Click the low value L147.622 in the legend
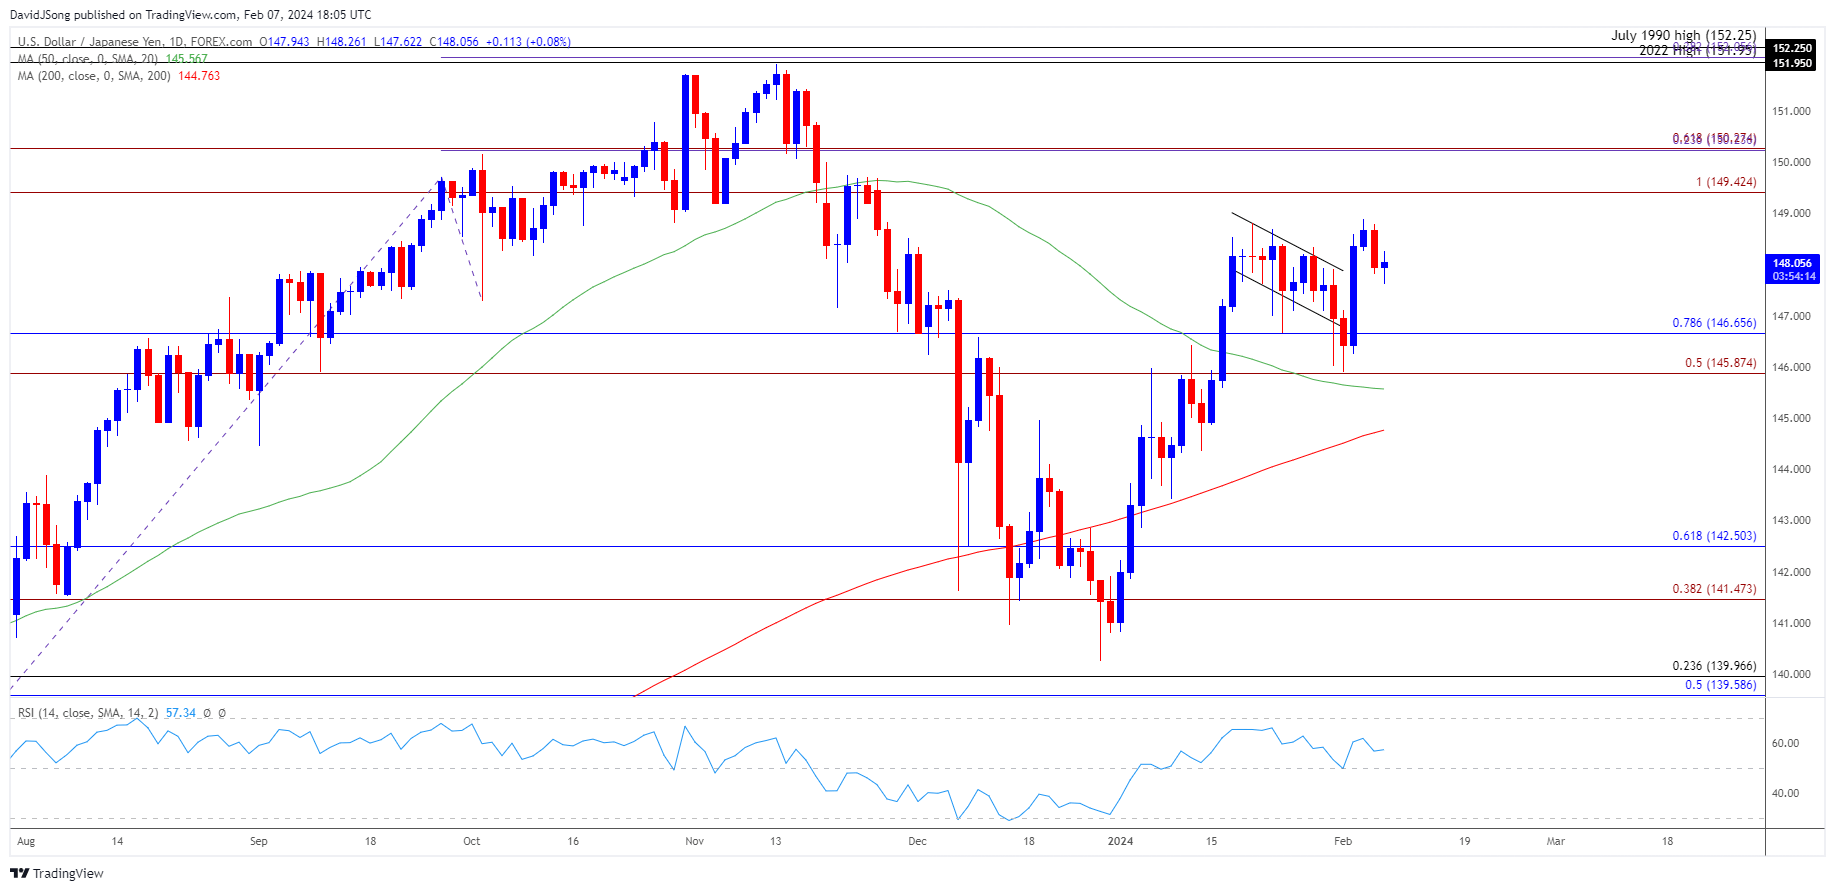 (x=398, y=42)
